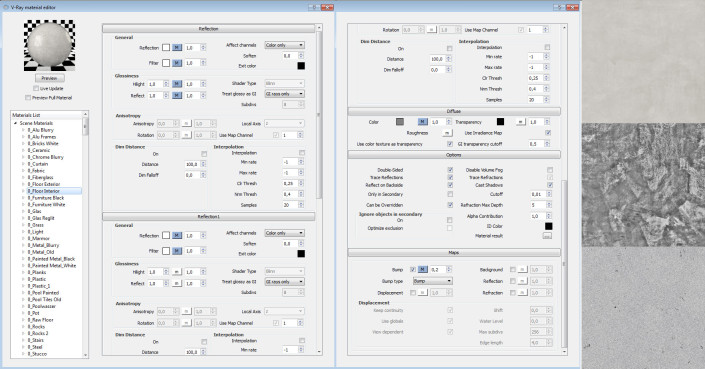The height and width of the screenshot is (369, 705).
Task: Collapse the Diffuse rollout header
Action: (454, 111)
